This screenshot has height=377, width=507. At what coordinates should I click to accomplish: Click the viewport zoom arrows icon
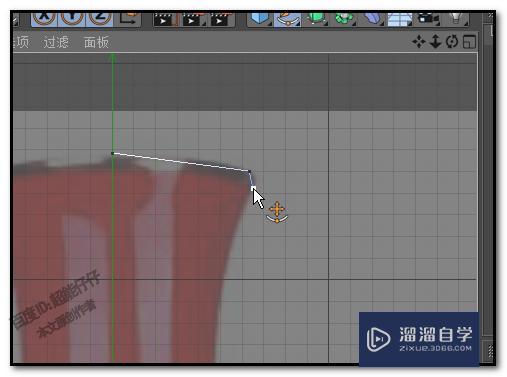435,42
